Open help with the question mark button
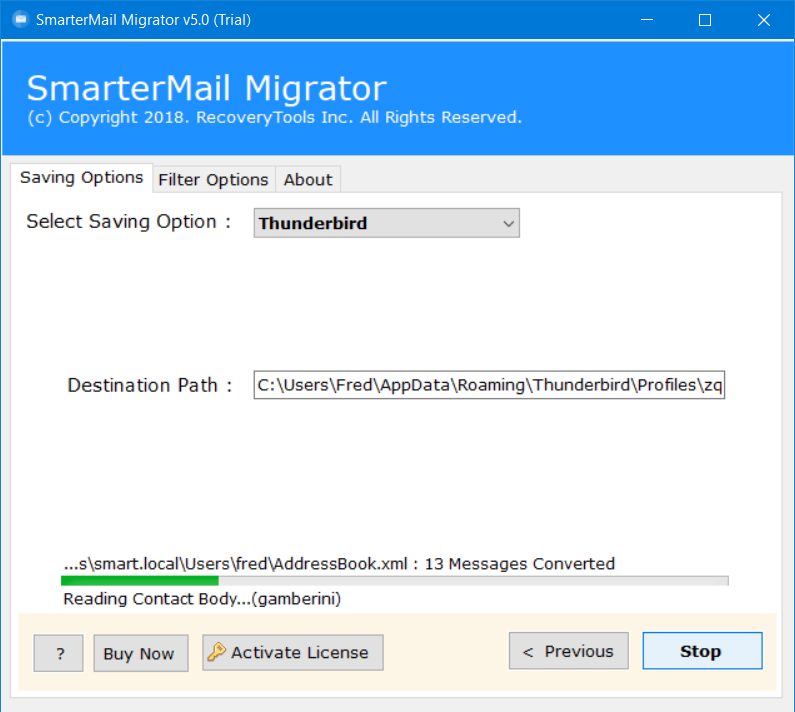Viewport: 795px width, 712px height. pos(58,653)
